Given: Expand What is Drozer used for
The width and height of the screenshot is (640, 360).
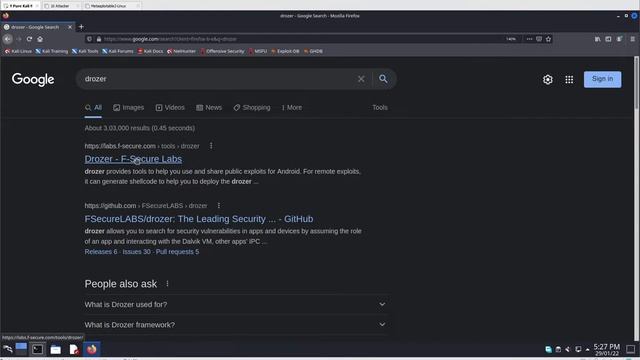Looking at the screenshot, I should click(x=236, y=304).
